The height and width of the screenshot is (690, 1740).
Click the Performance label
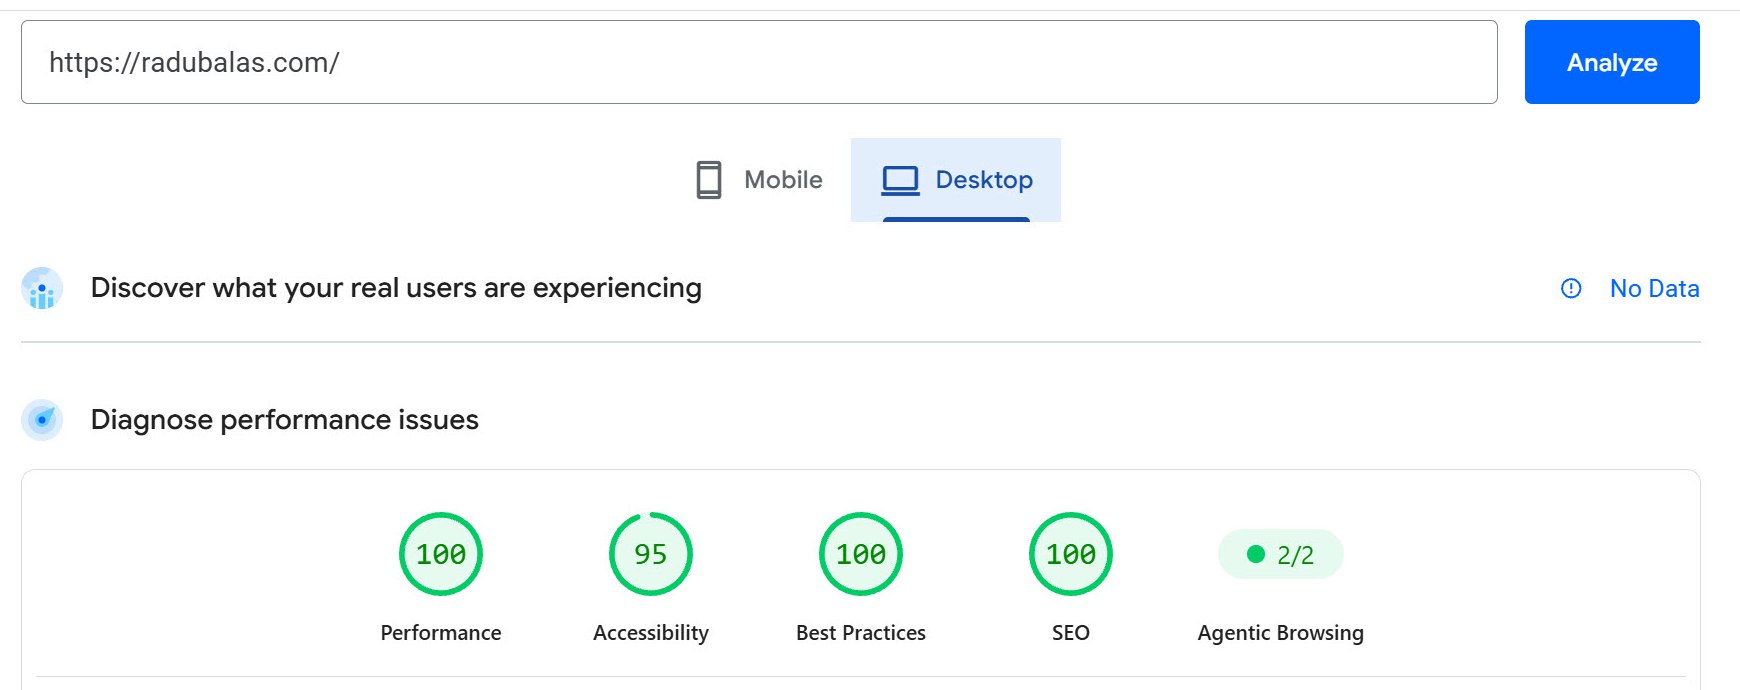441,633
